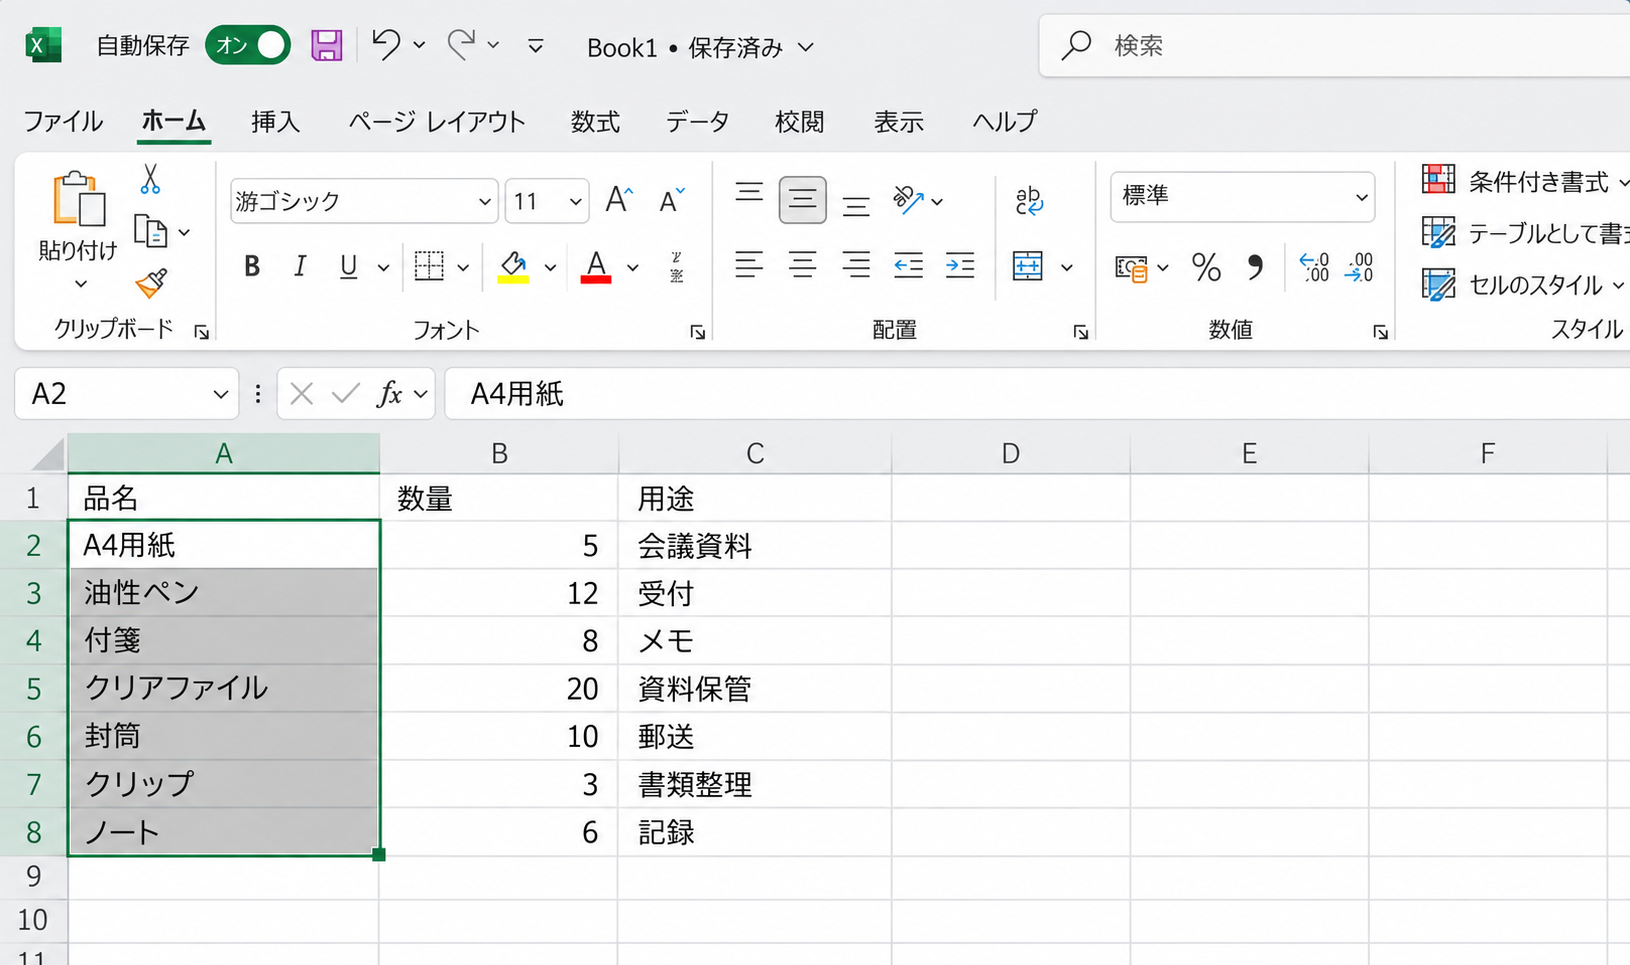Viewport: 1630px width, 965px height.
Task: Select the ホーム ribbon tab
Action: coord(174,122)
